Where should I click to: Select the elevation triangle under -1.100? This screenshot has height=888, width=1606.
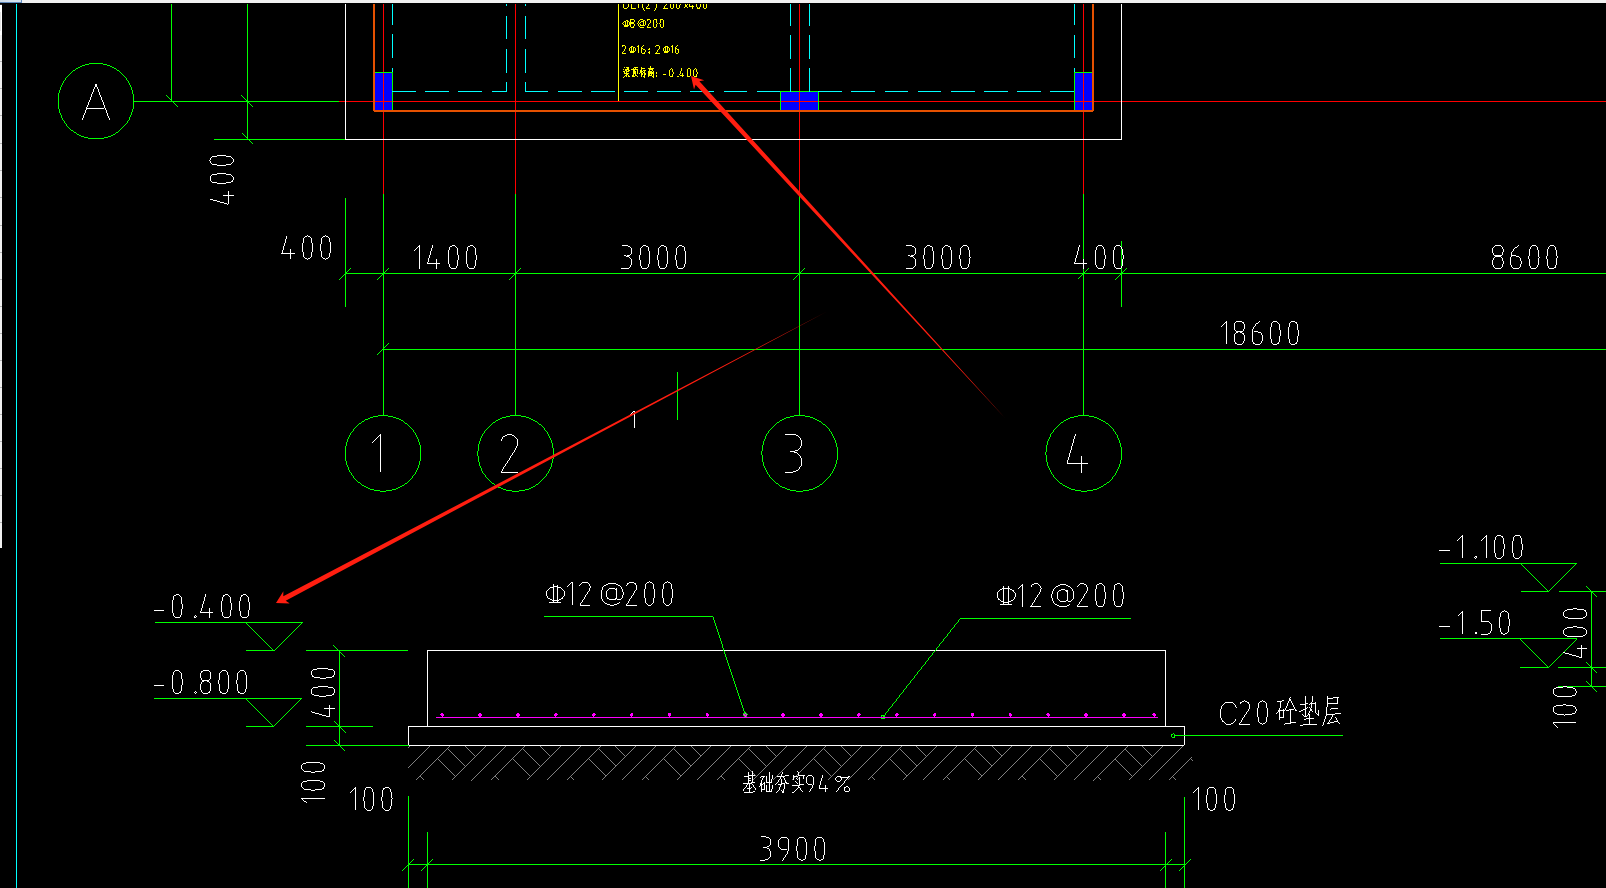[x=1548, y=578]
